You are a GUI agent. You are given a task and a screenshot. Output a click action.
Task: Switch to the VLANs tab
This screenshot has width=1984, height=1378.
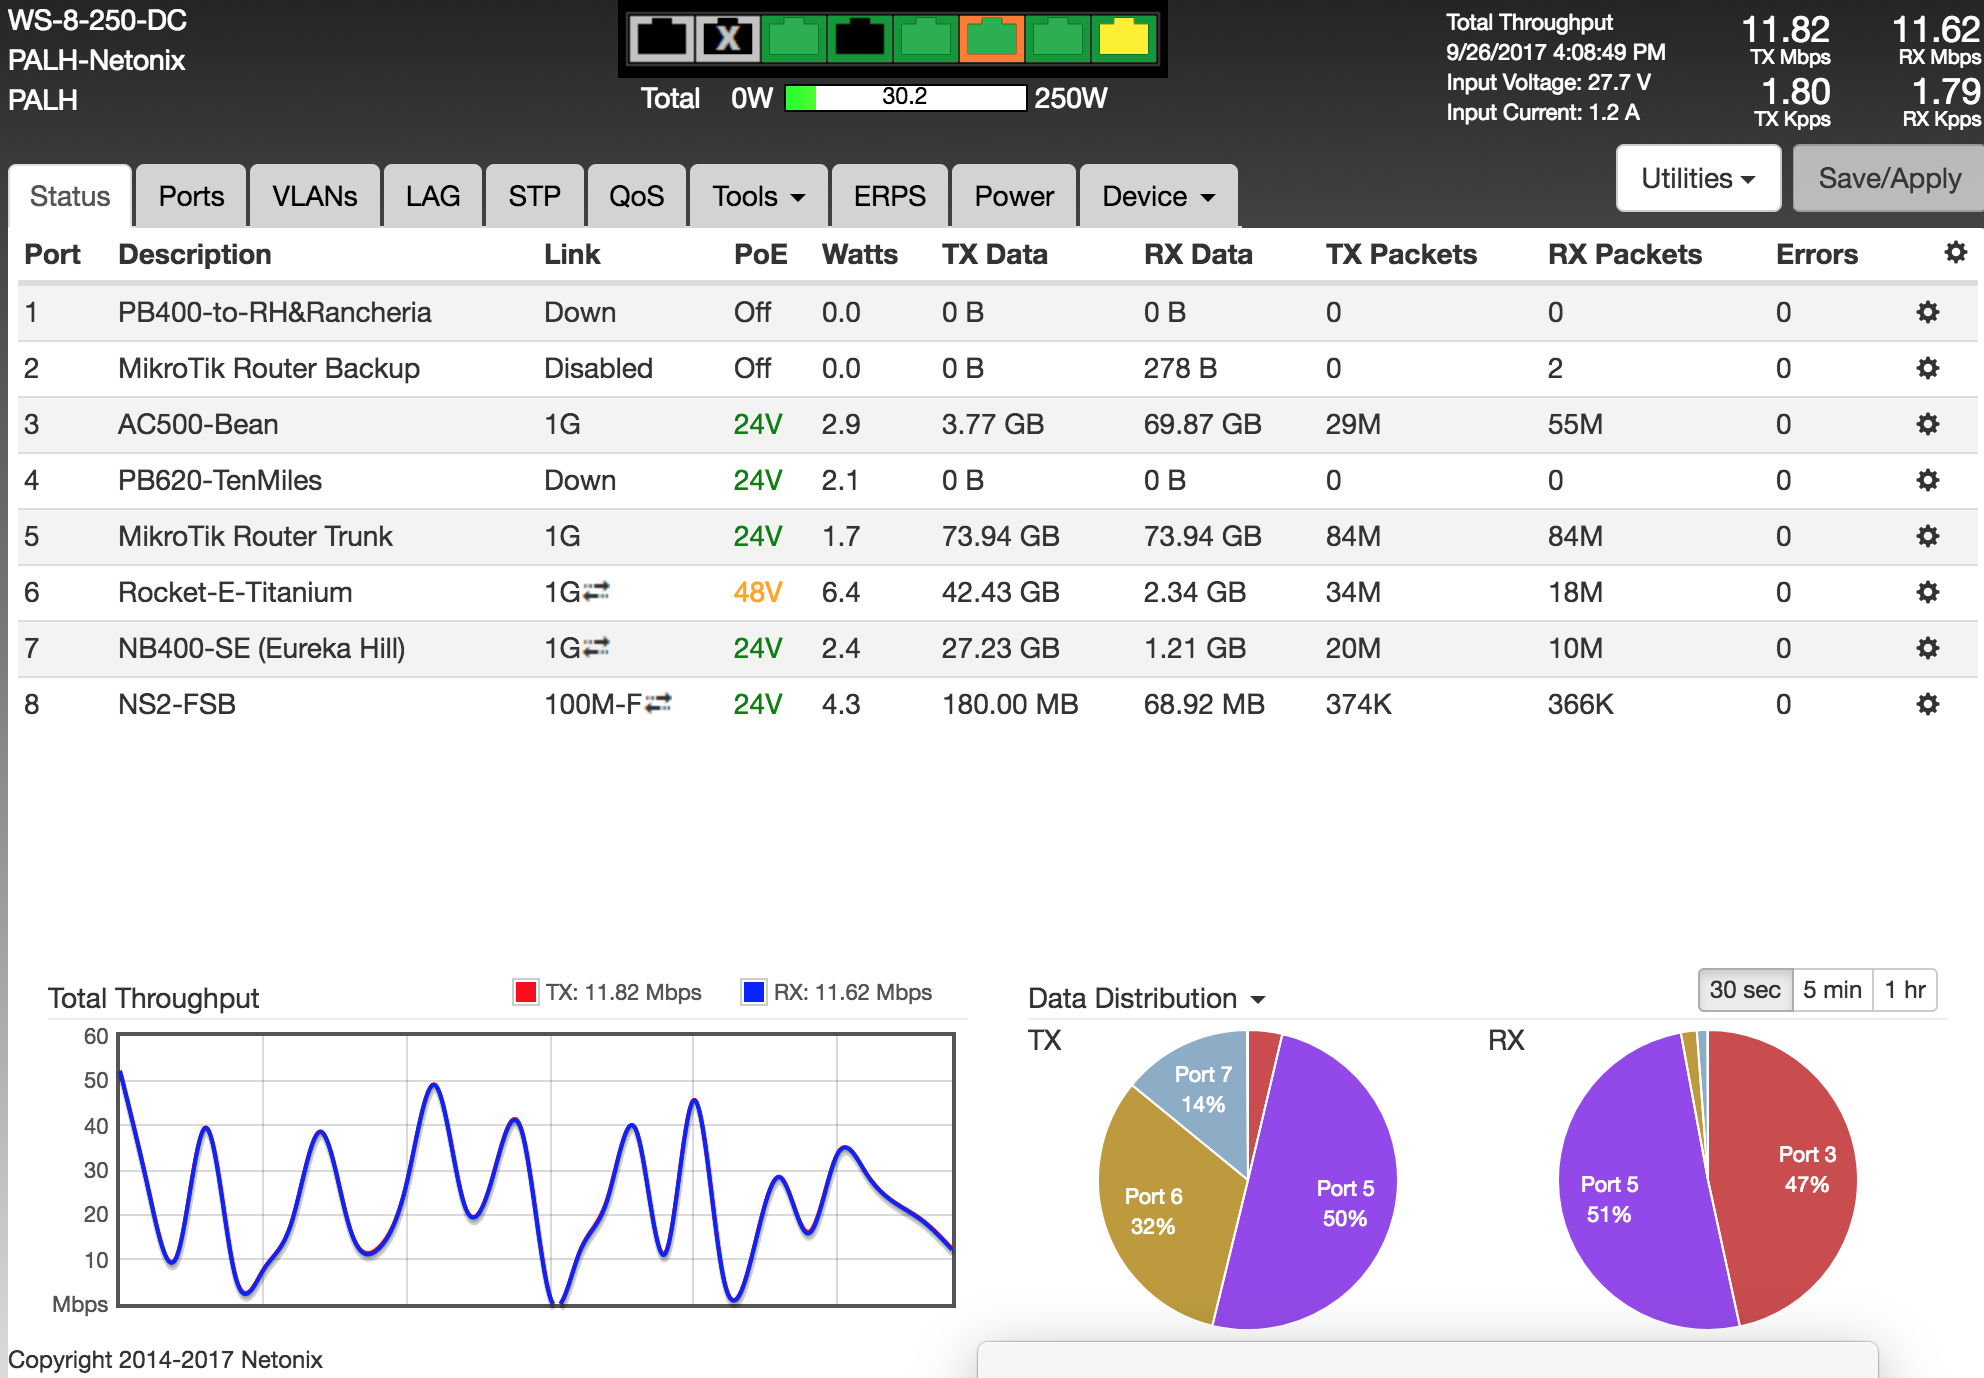click(x=314, y=196)
